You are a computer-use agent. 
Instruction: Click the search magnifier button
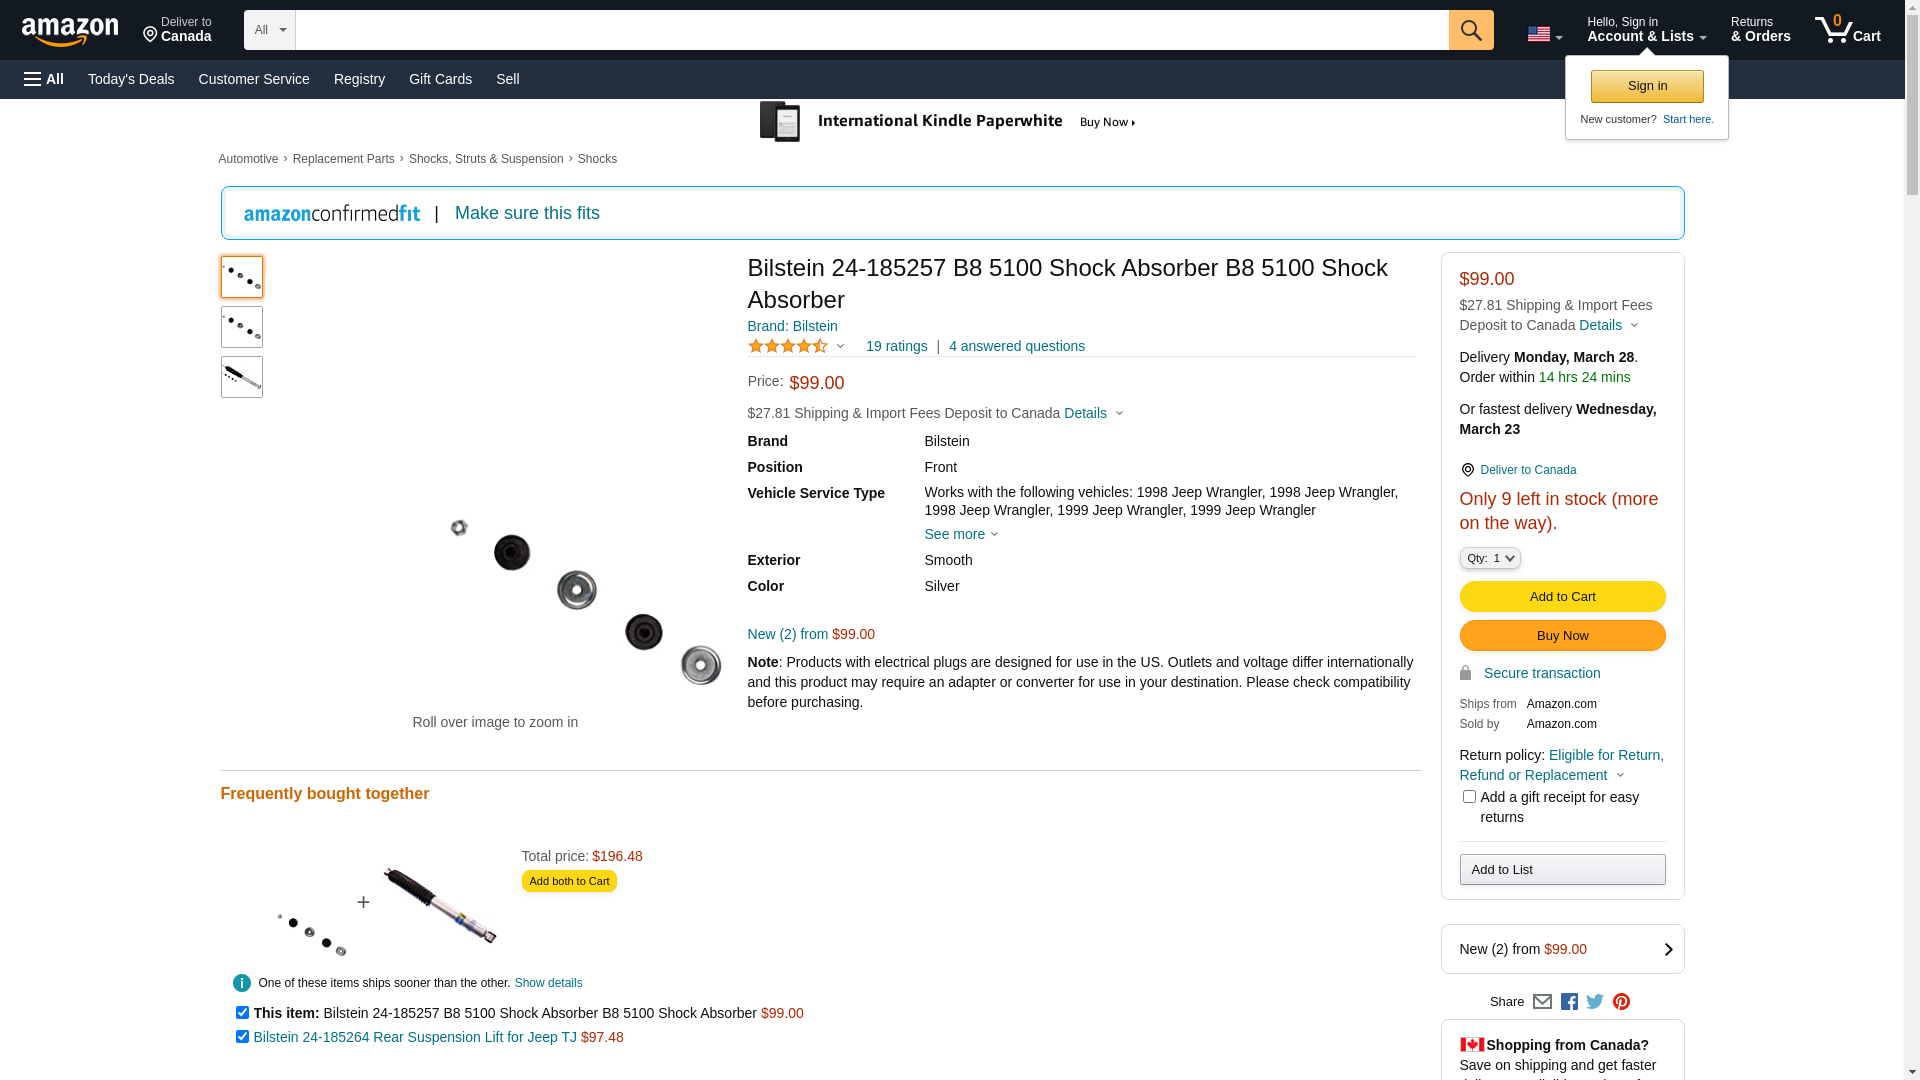[x=1470, y=30]
